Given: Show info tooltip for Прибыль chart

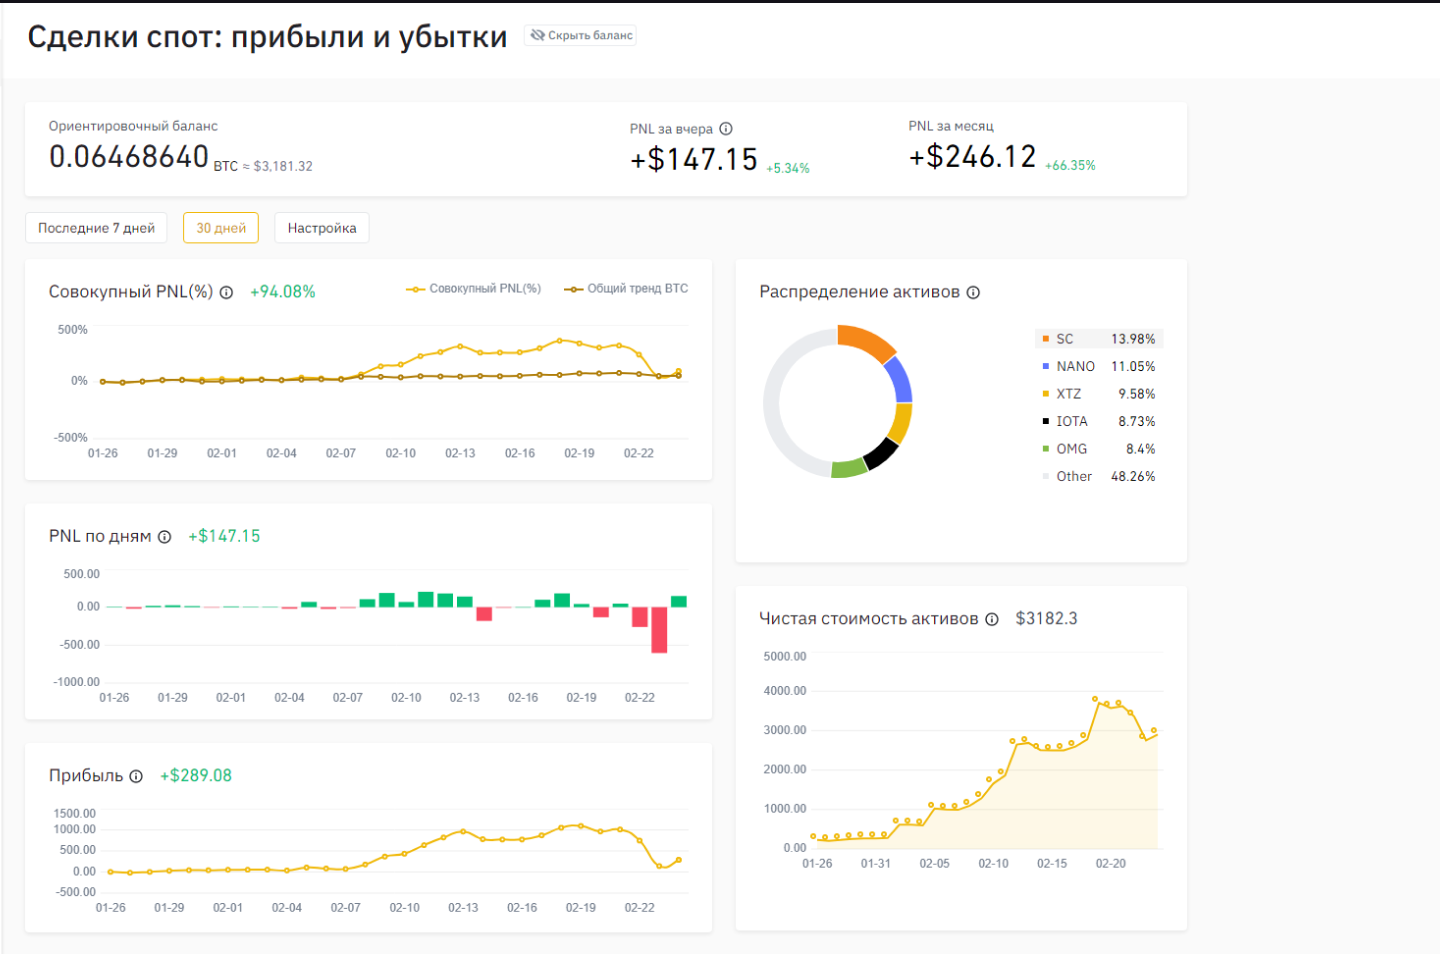Looking at the screenshot, I should point(136,776).
